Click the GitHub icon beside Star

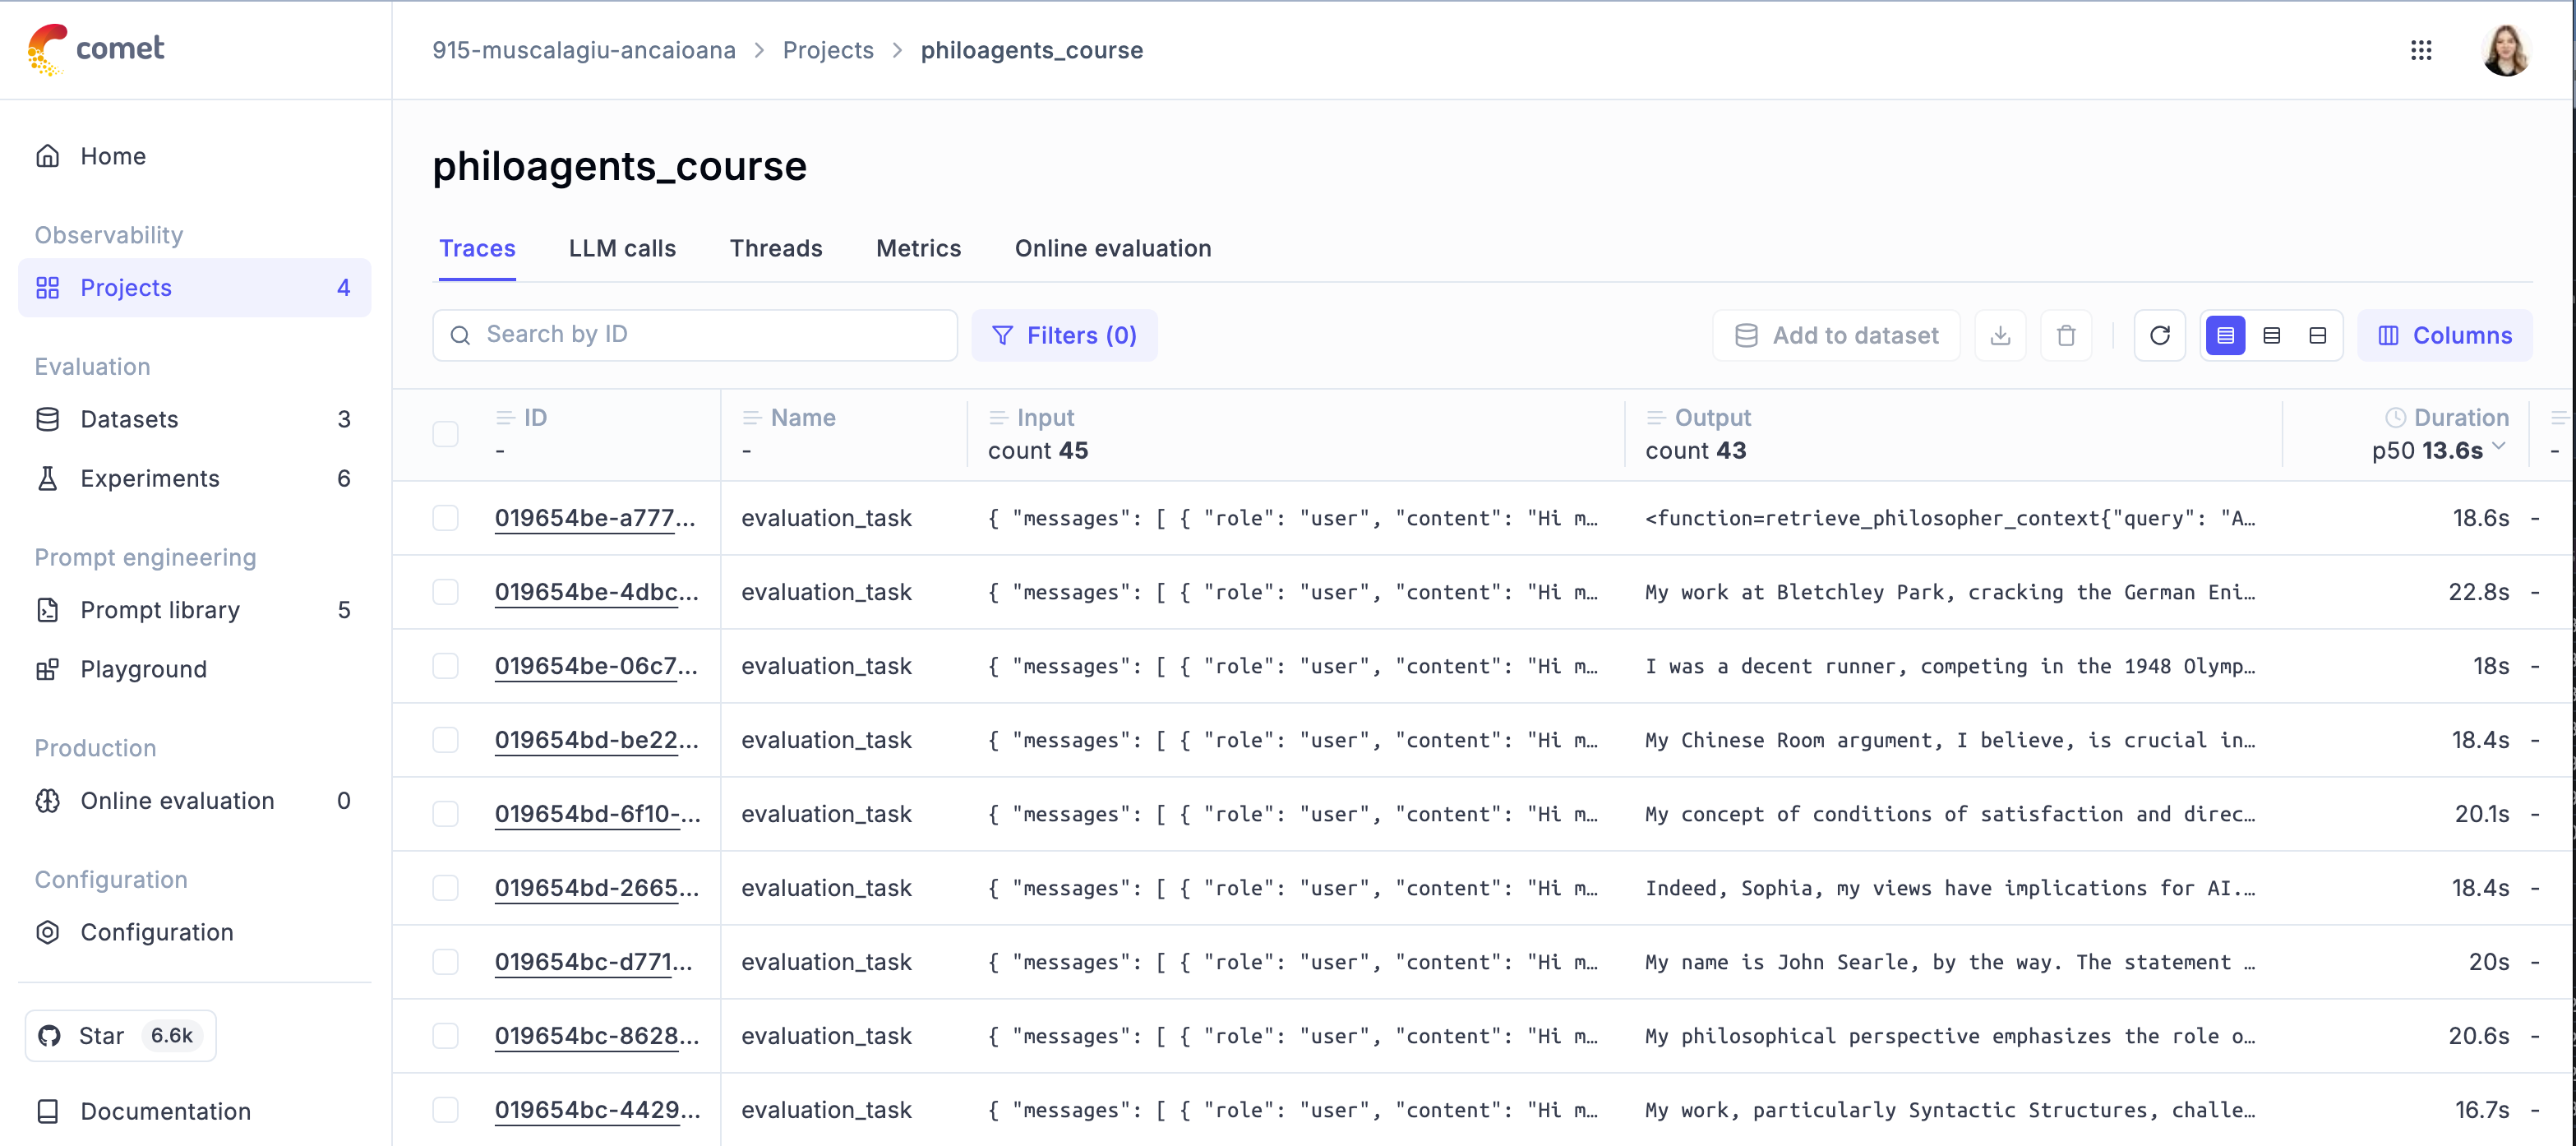[x=50, y=1036]
